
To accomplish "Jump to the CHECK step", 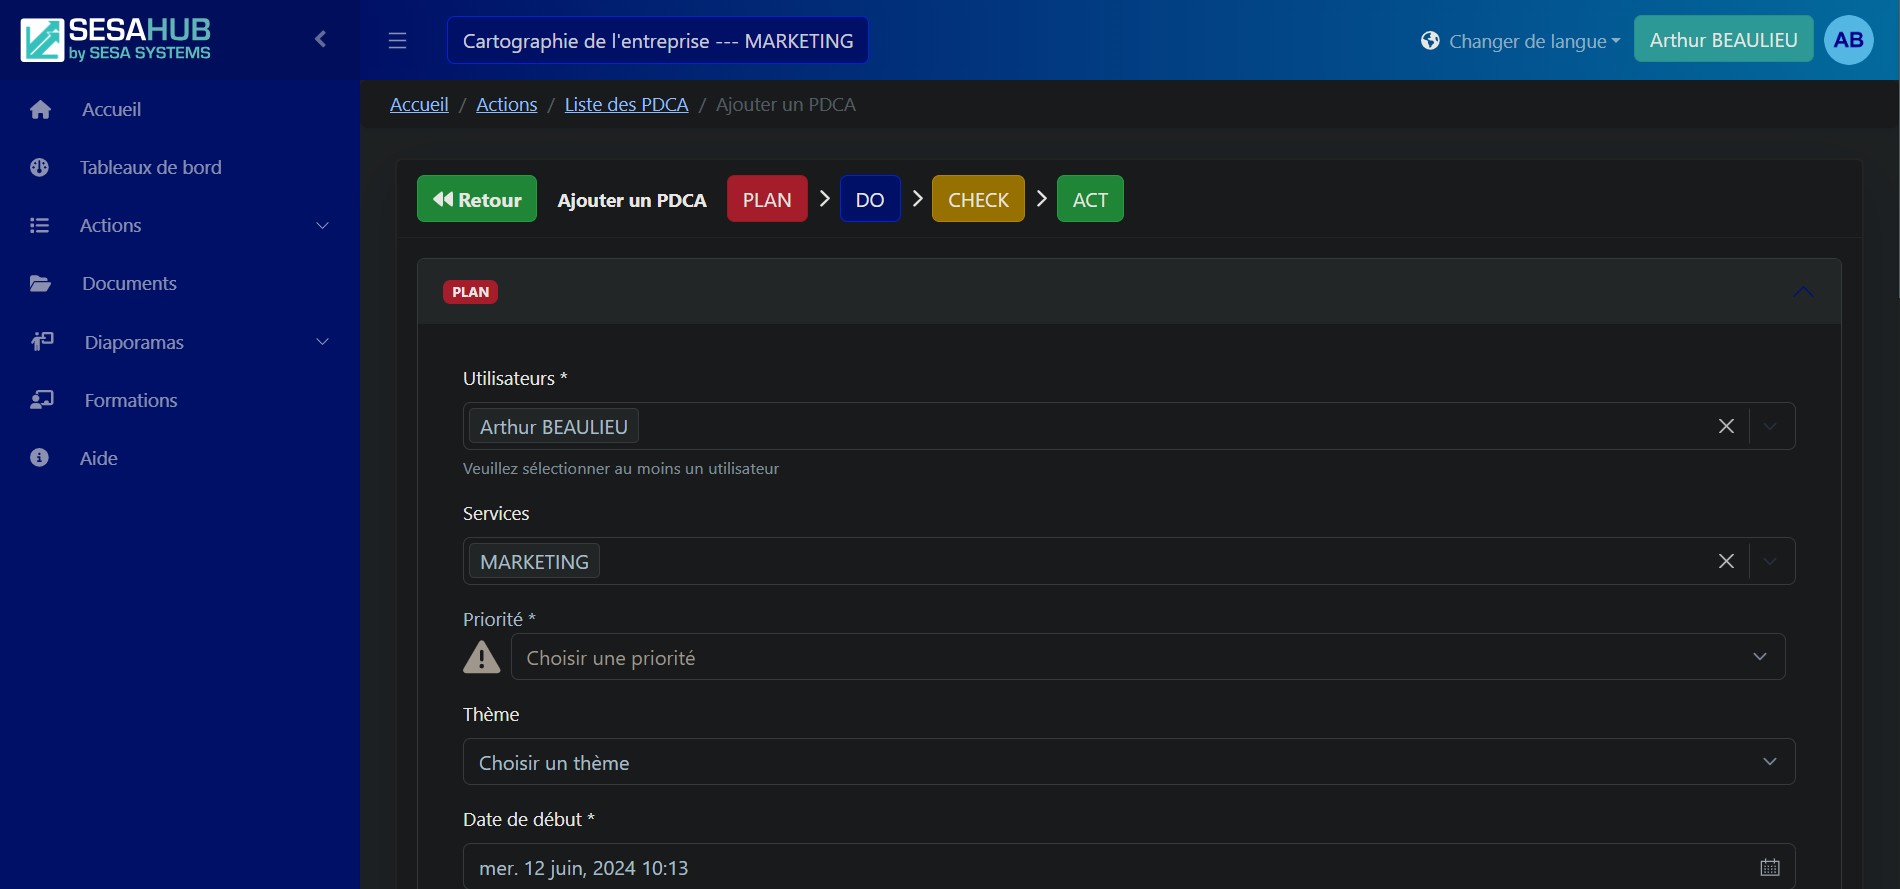I will click(977, 199).
